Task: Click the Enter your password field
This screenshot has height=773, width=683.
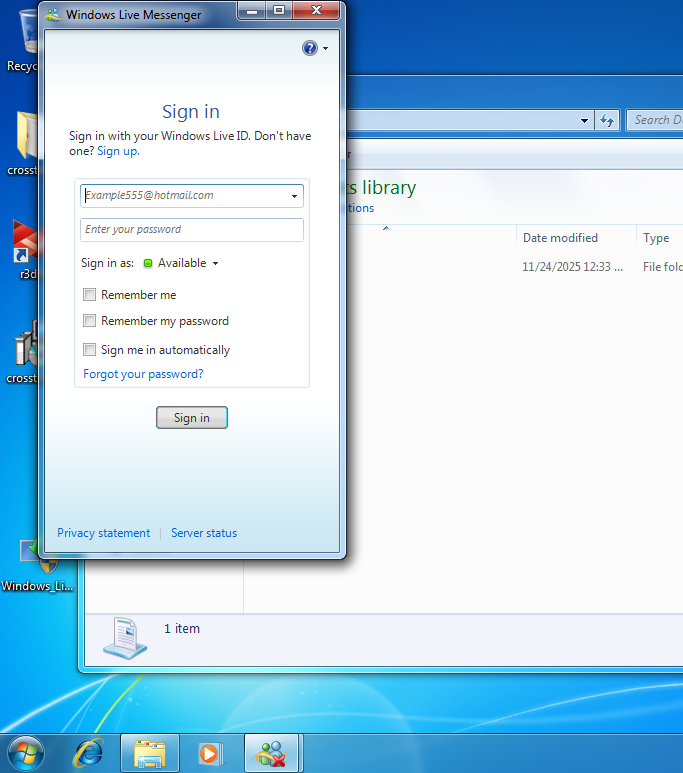Action: pos(192,230)
